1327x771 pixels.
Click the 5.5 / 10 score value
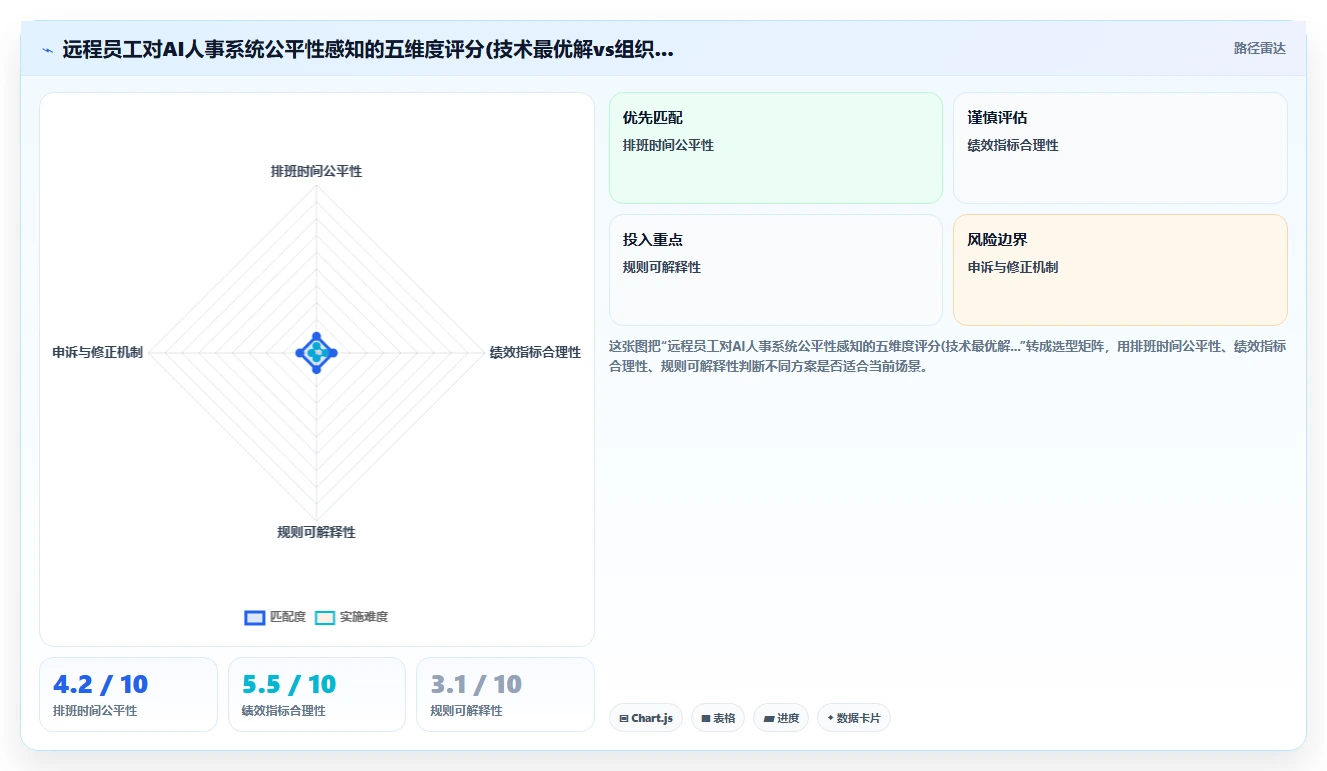pos(289,685)
